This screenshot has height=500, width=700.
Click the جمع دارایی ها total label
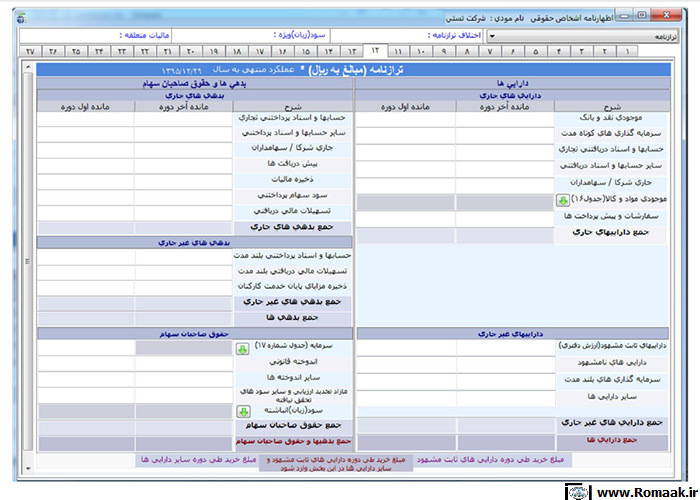click(x=612, y=441)
